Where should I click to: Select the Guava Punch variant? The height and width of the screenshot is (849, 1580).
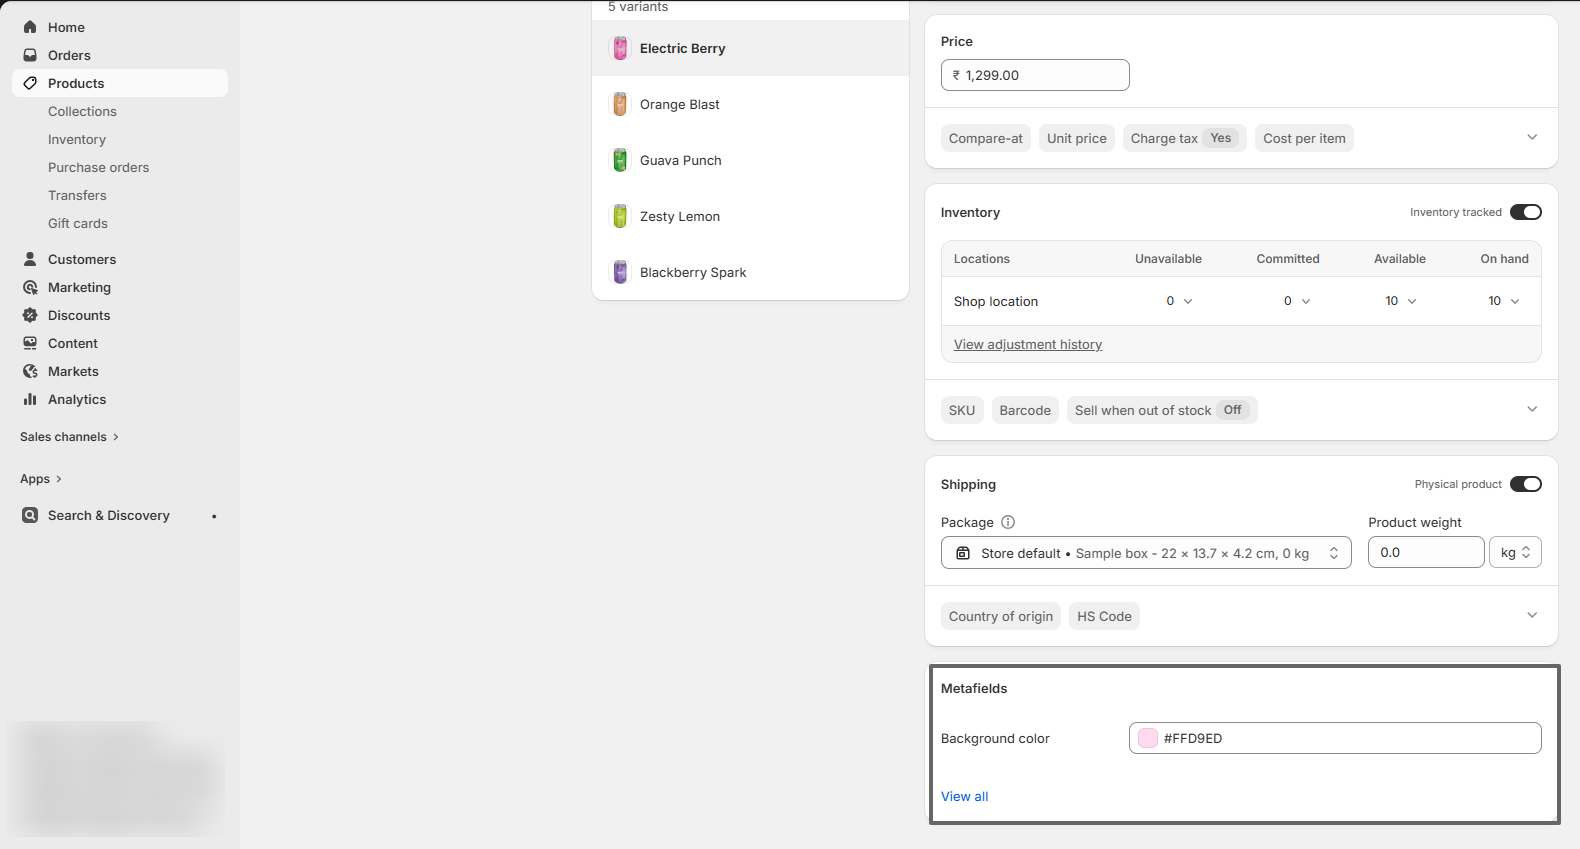[x=680, y=160]
